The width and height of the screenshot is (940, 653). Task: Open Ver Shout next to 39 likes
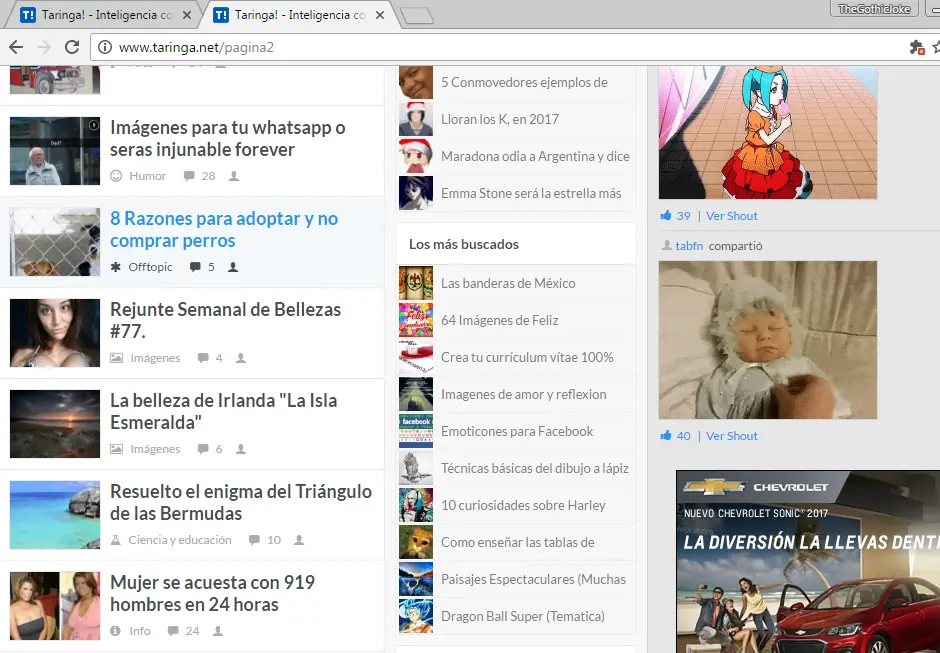[x=731, y=216]
